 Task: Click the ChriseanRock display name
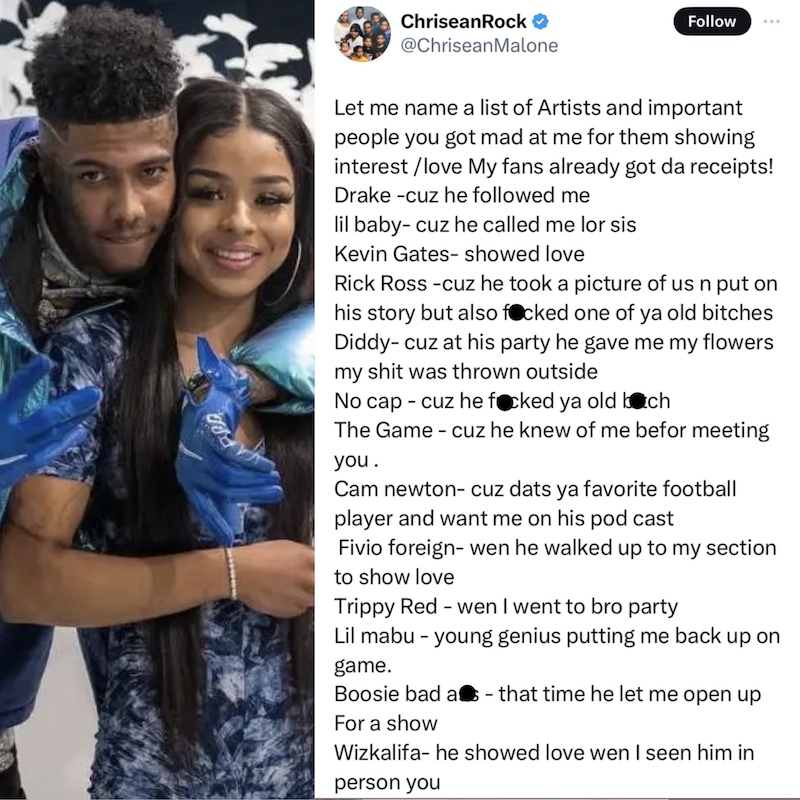(x=463, y=21)
